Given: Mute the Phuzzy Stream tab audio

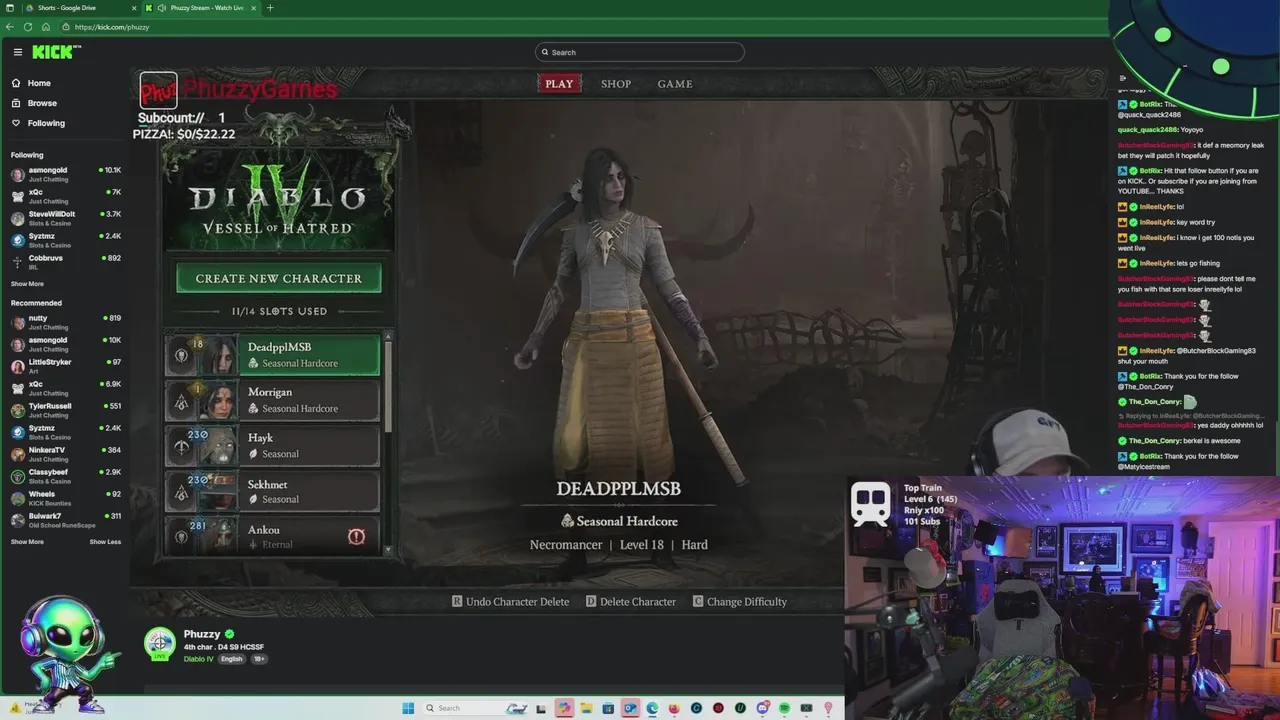Looking at the screenshot, I should pyautogui.click(x=162, y=8).
